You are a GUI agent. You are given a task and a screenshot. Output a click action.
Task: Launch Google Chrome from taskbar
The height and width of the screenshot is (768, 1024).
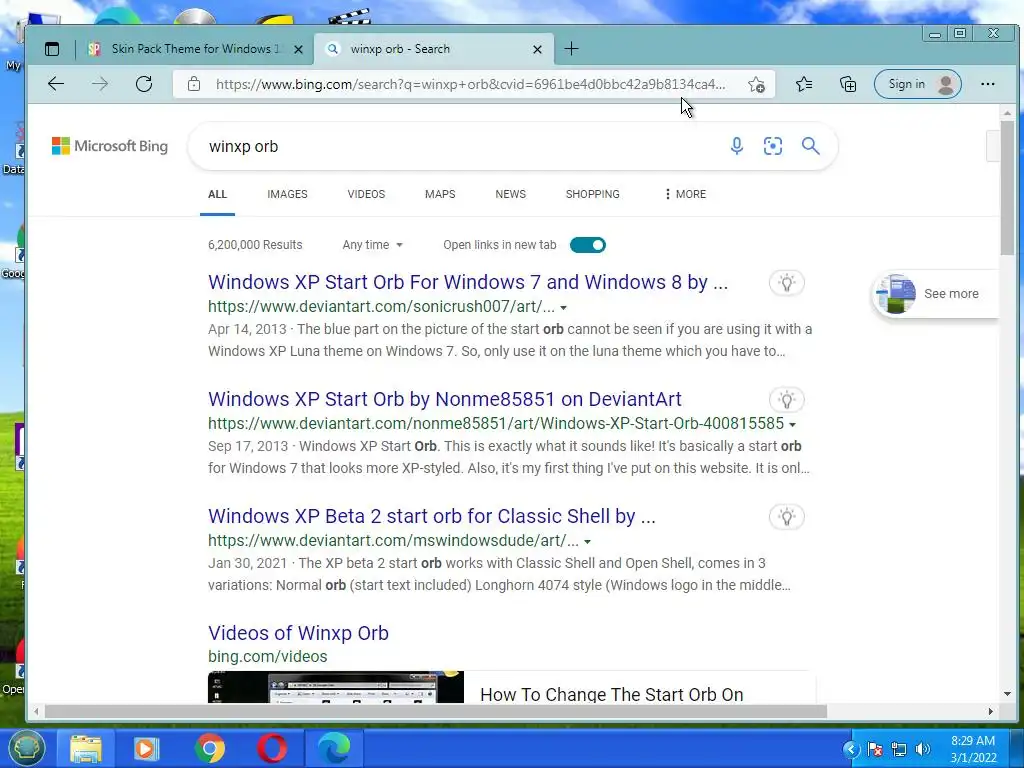point(209,748)
